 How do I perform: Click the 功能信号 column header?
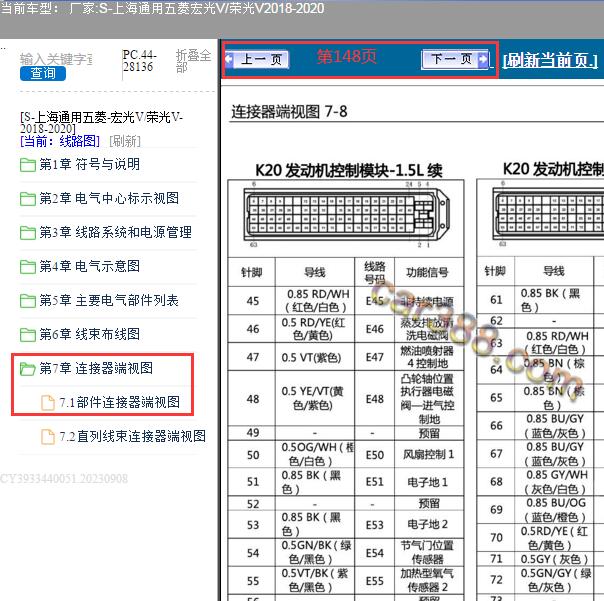point(428,272)
